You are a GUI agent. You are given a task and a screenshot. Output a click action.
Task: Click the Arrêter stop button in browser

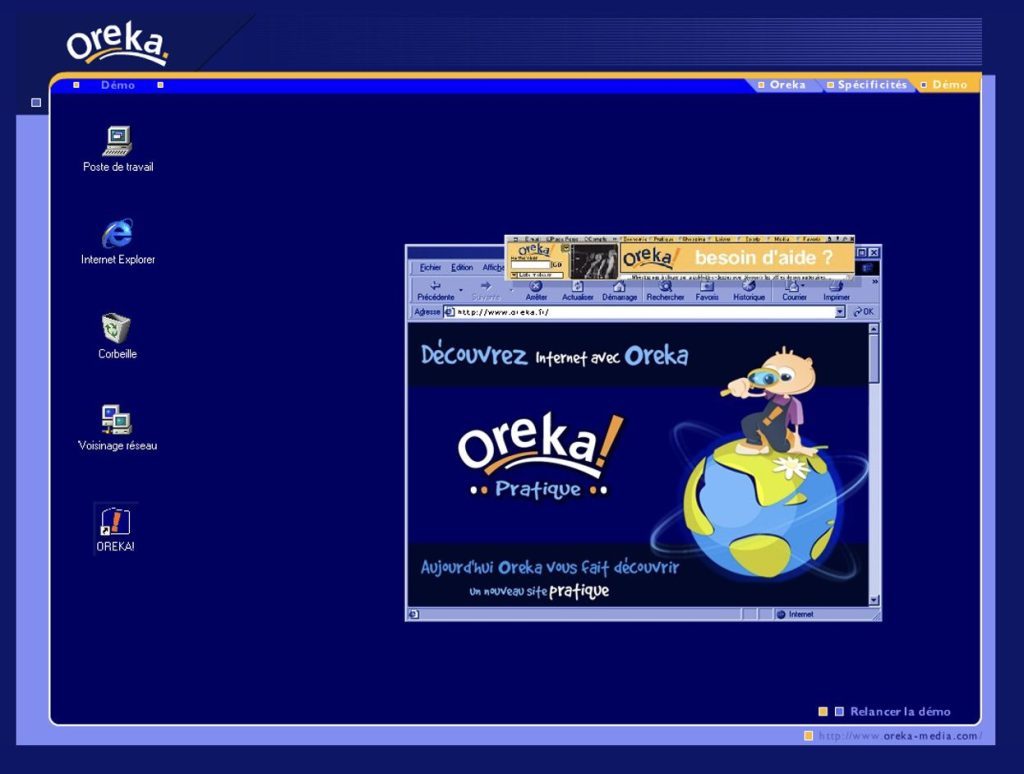click(x=536, y=291)
